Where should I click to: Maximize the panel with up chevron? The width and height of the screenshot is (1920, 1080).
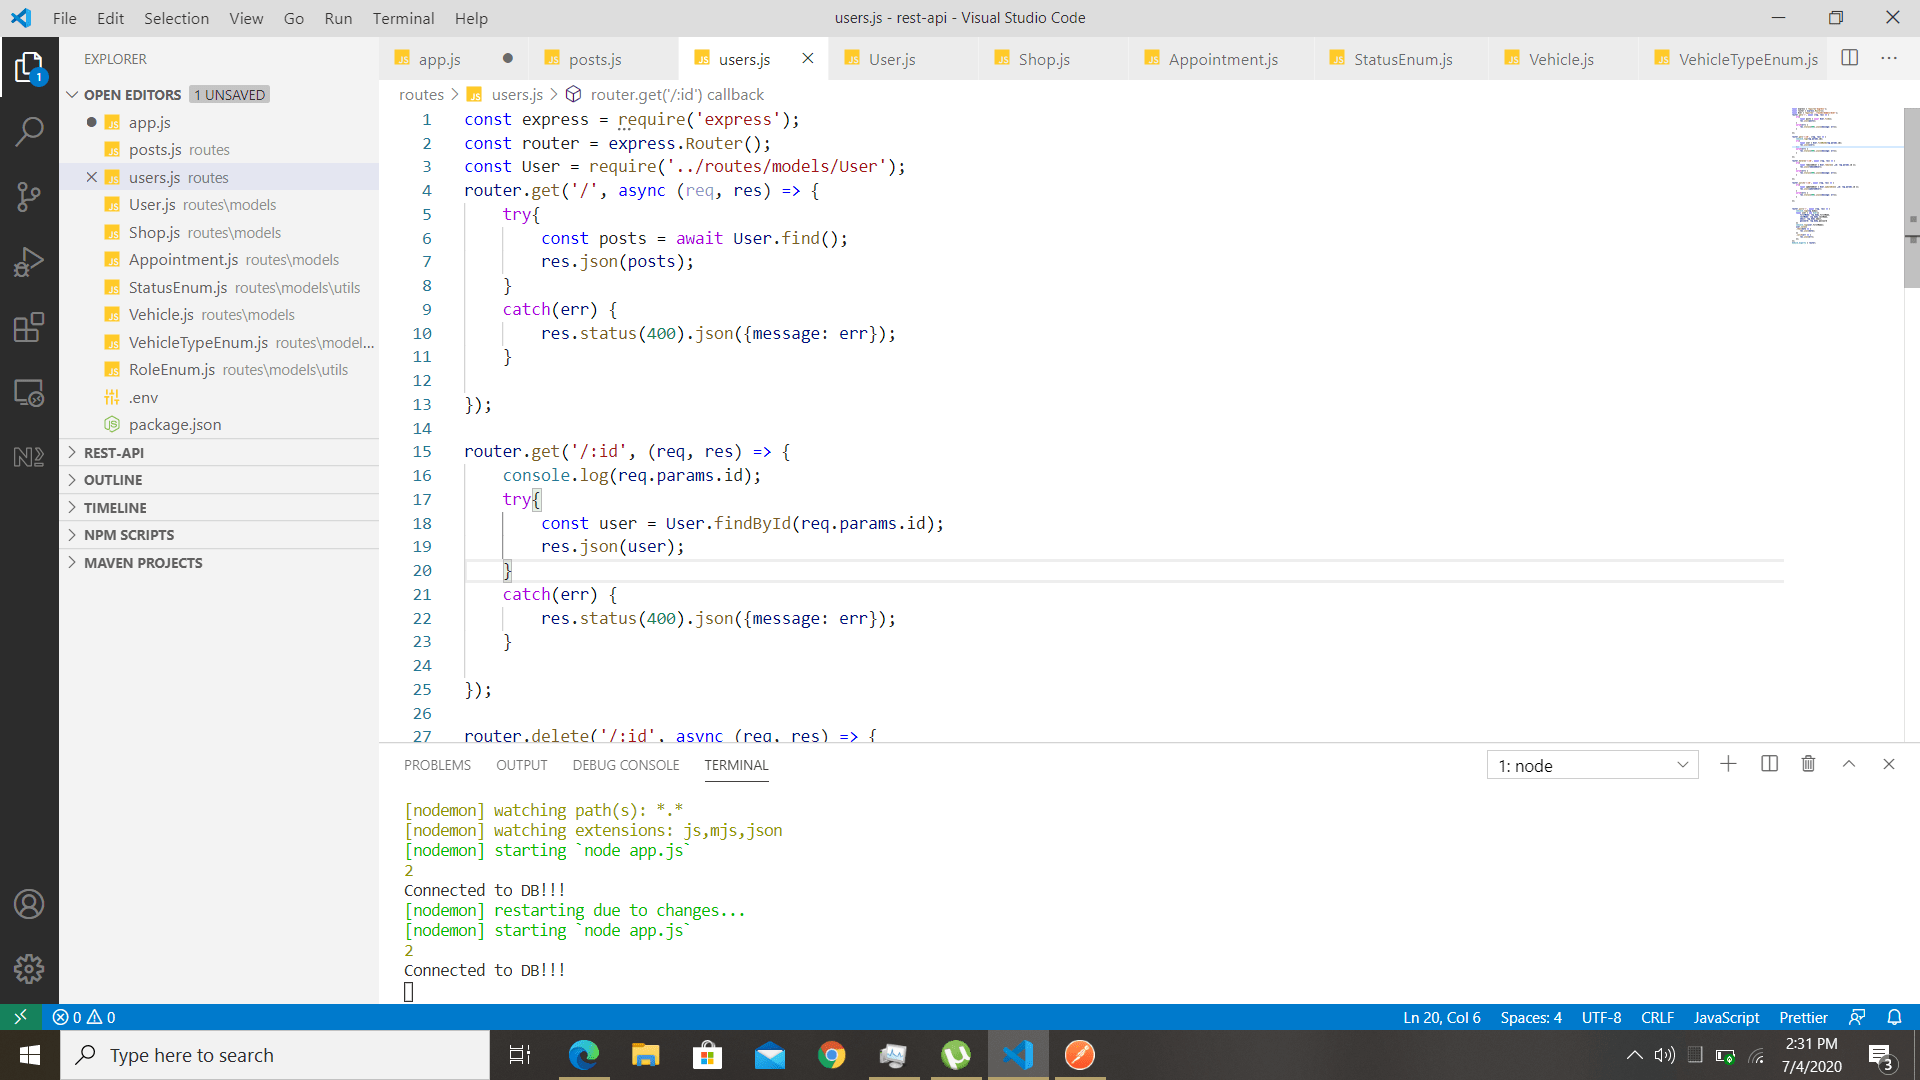pos(1849,764)
